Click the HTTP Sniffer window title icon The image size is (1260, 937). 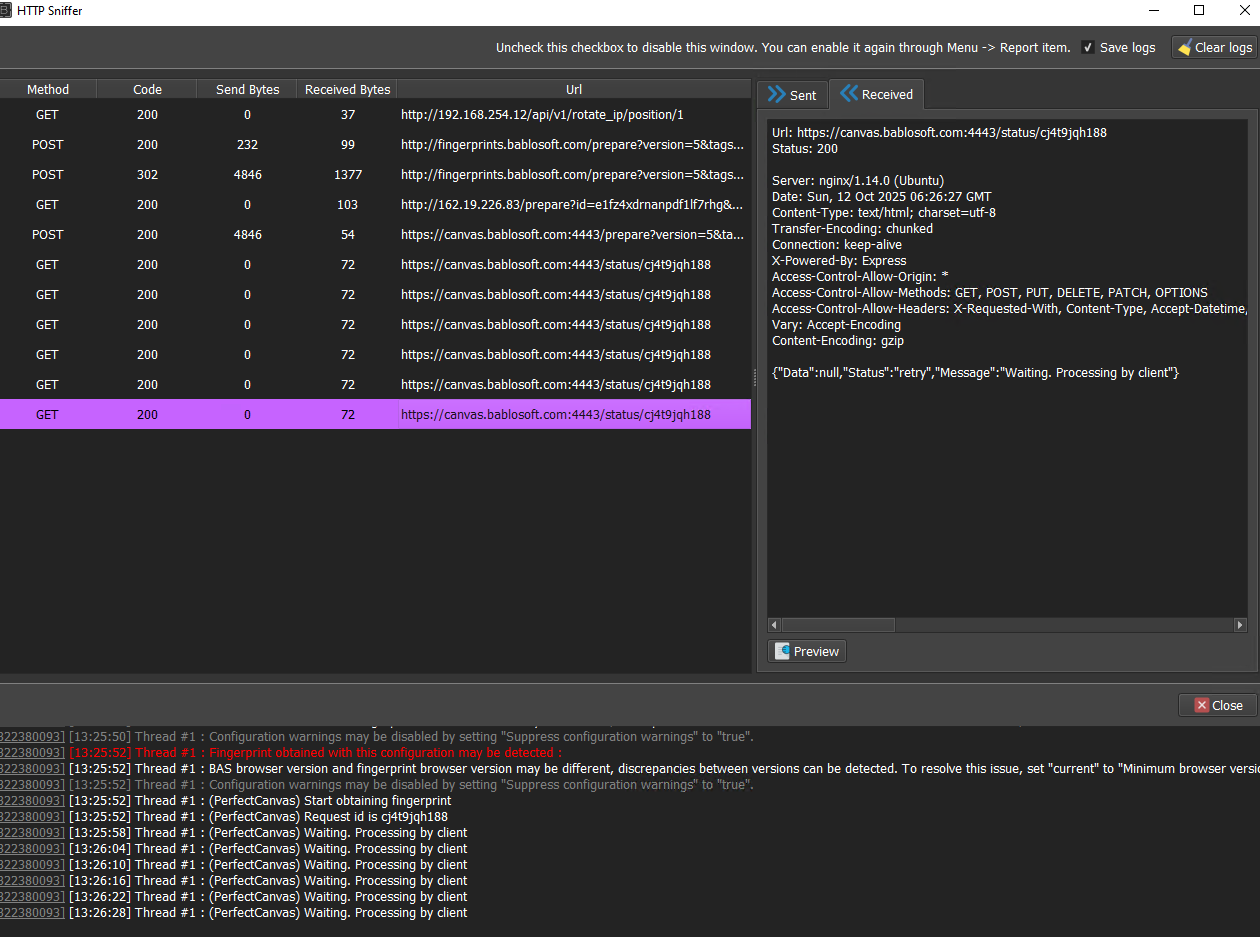click(x=5, y=11)
